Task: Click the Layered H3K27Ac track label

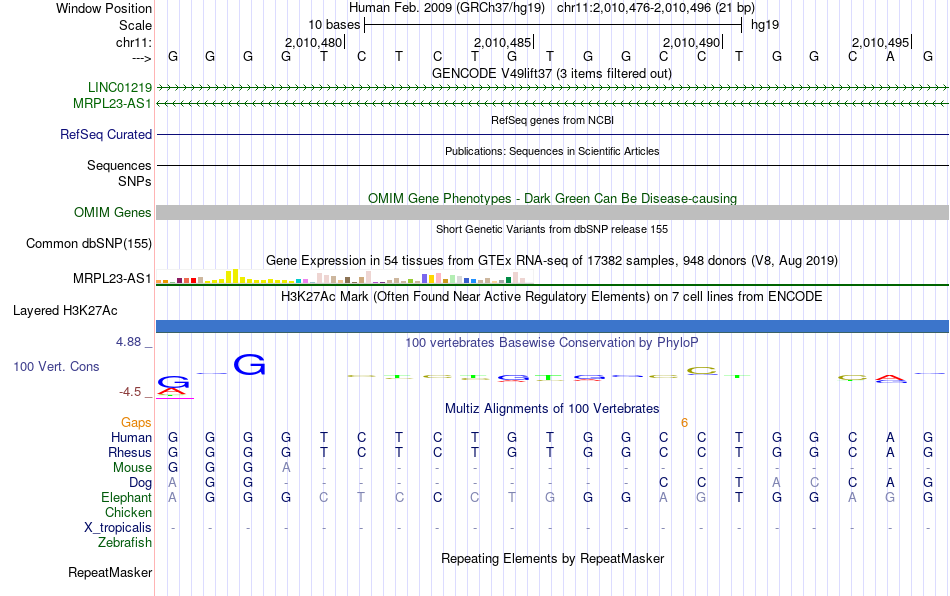Action: click(65, 311)
